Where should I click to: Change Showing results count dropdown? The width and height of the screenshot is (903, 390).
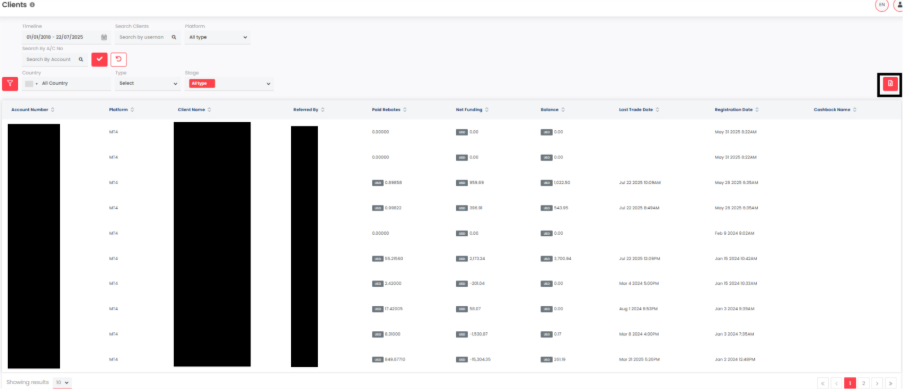point(62,382)
